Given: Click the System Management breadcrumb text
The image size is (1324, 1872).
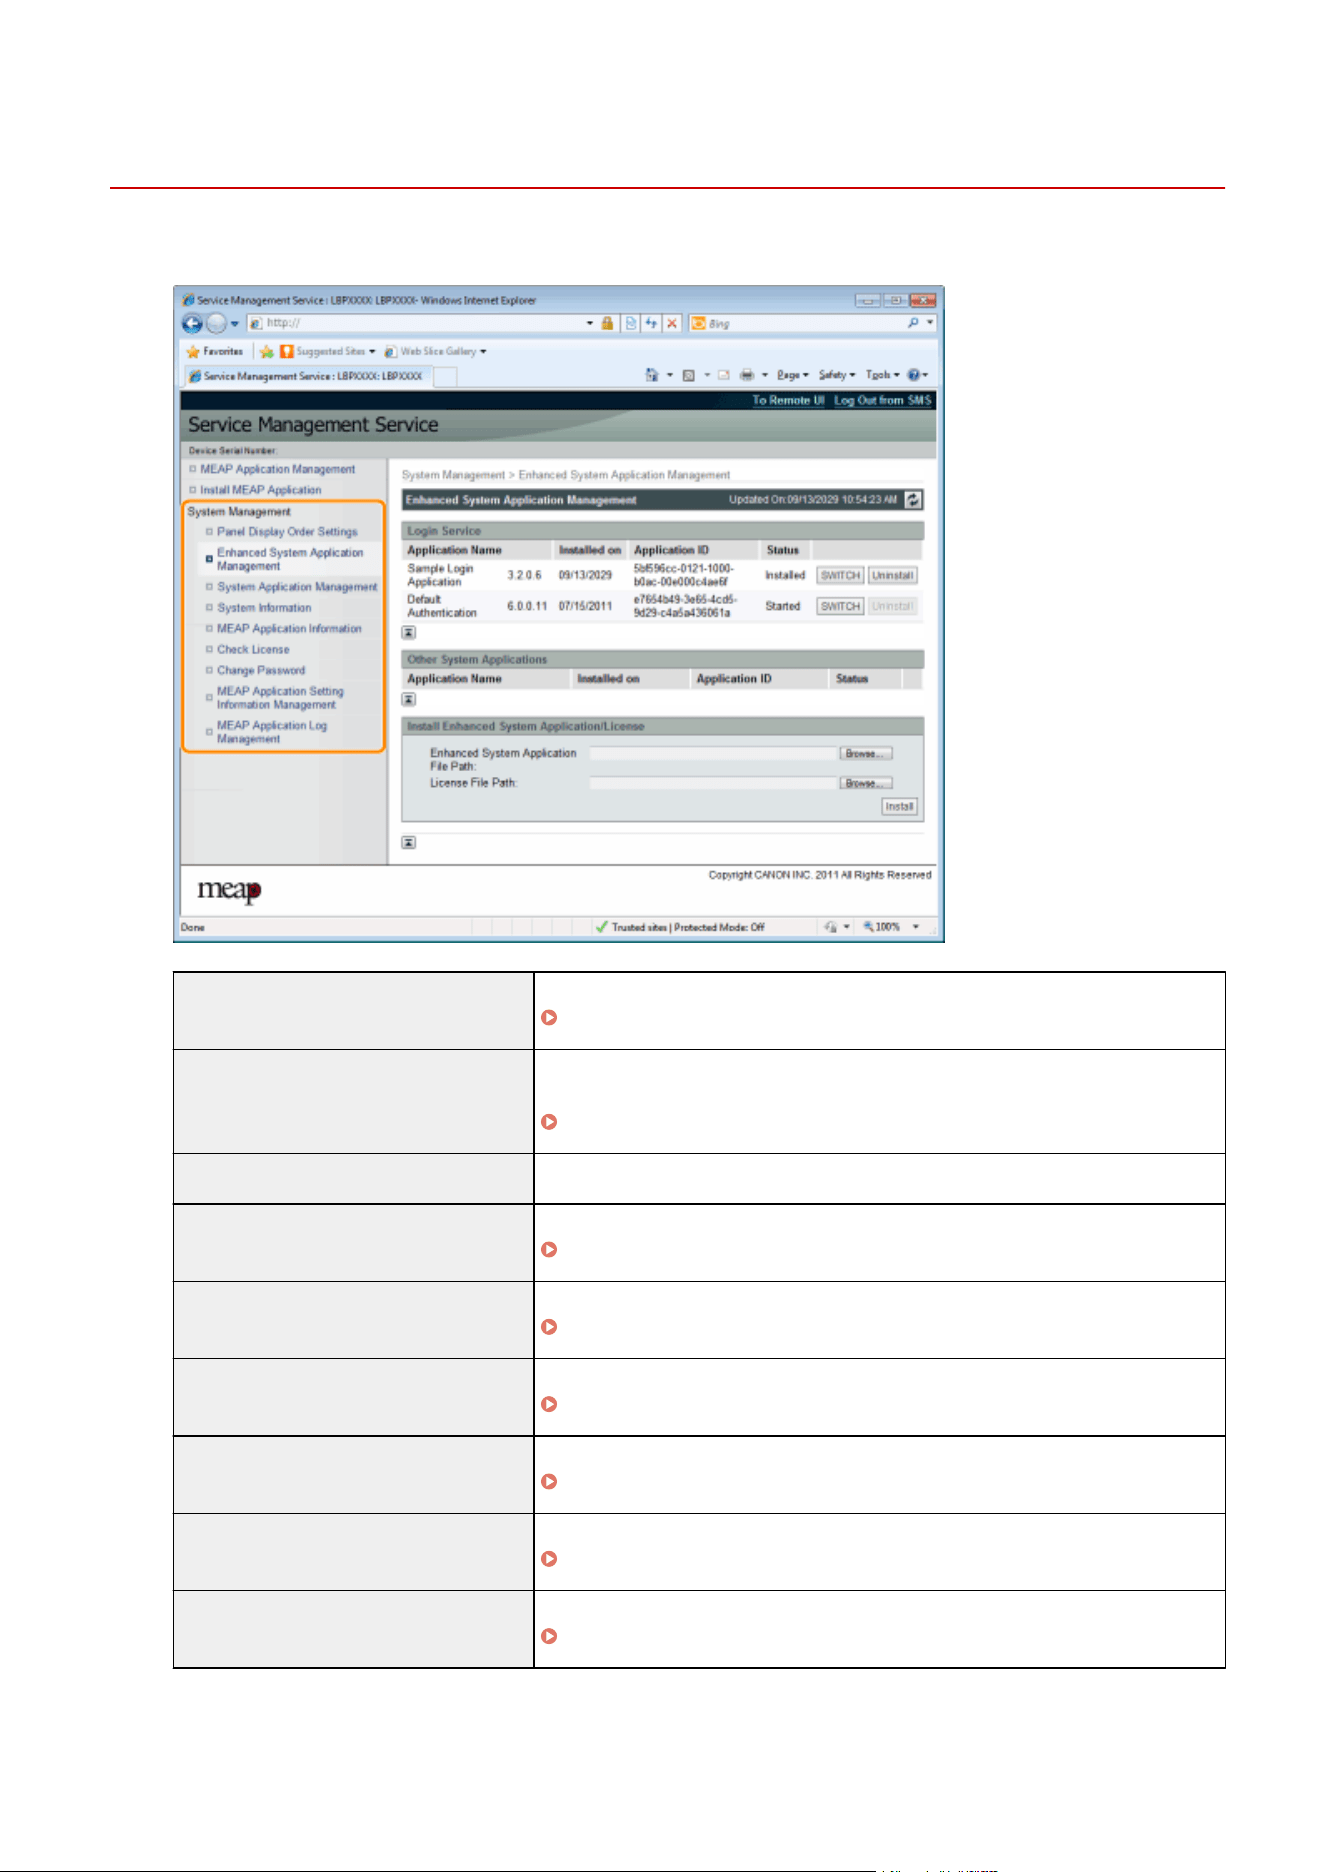Looking at the screenshot, I should (453, 475).
